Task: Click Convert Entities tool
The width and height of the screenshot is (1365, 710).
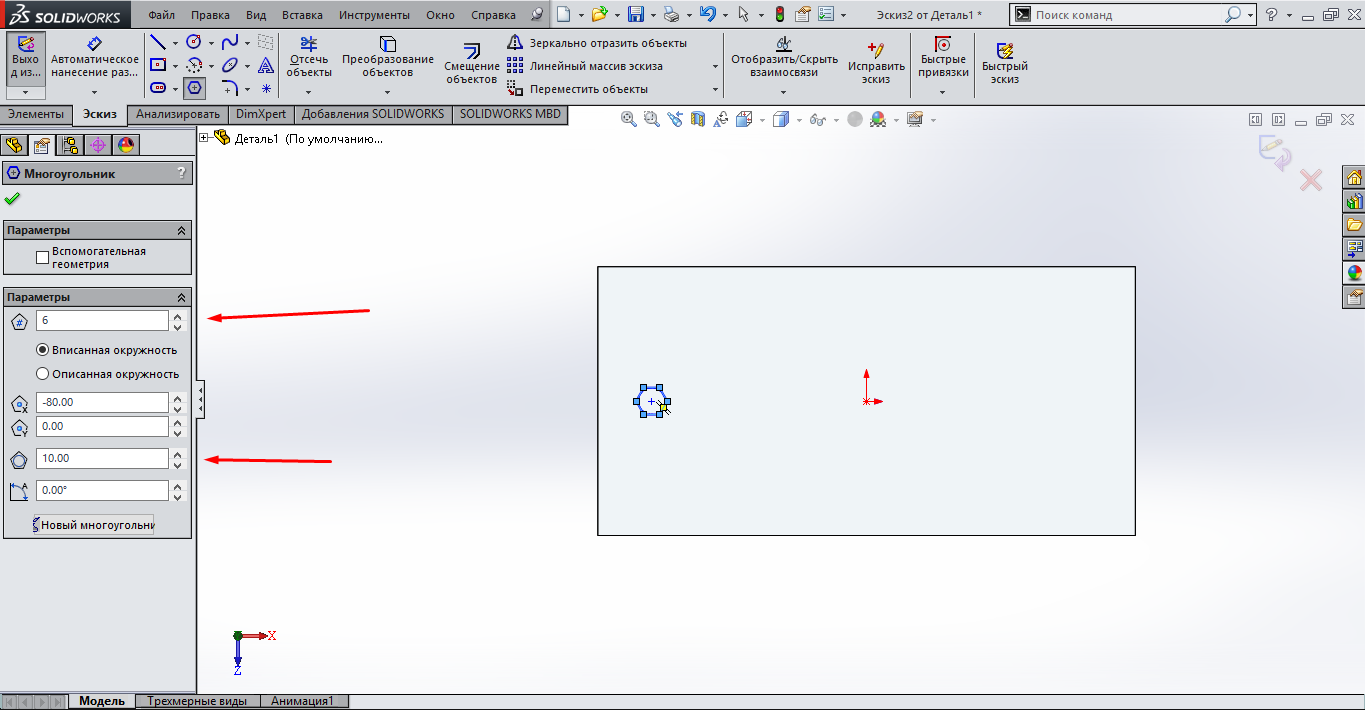Action: 387,57
